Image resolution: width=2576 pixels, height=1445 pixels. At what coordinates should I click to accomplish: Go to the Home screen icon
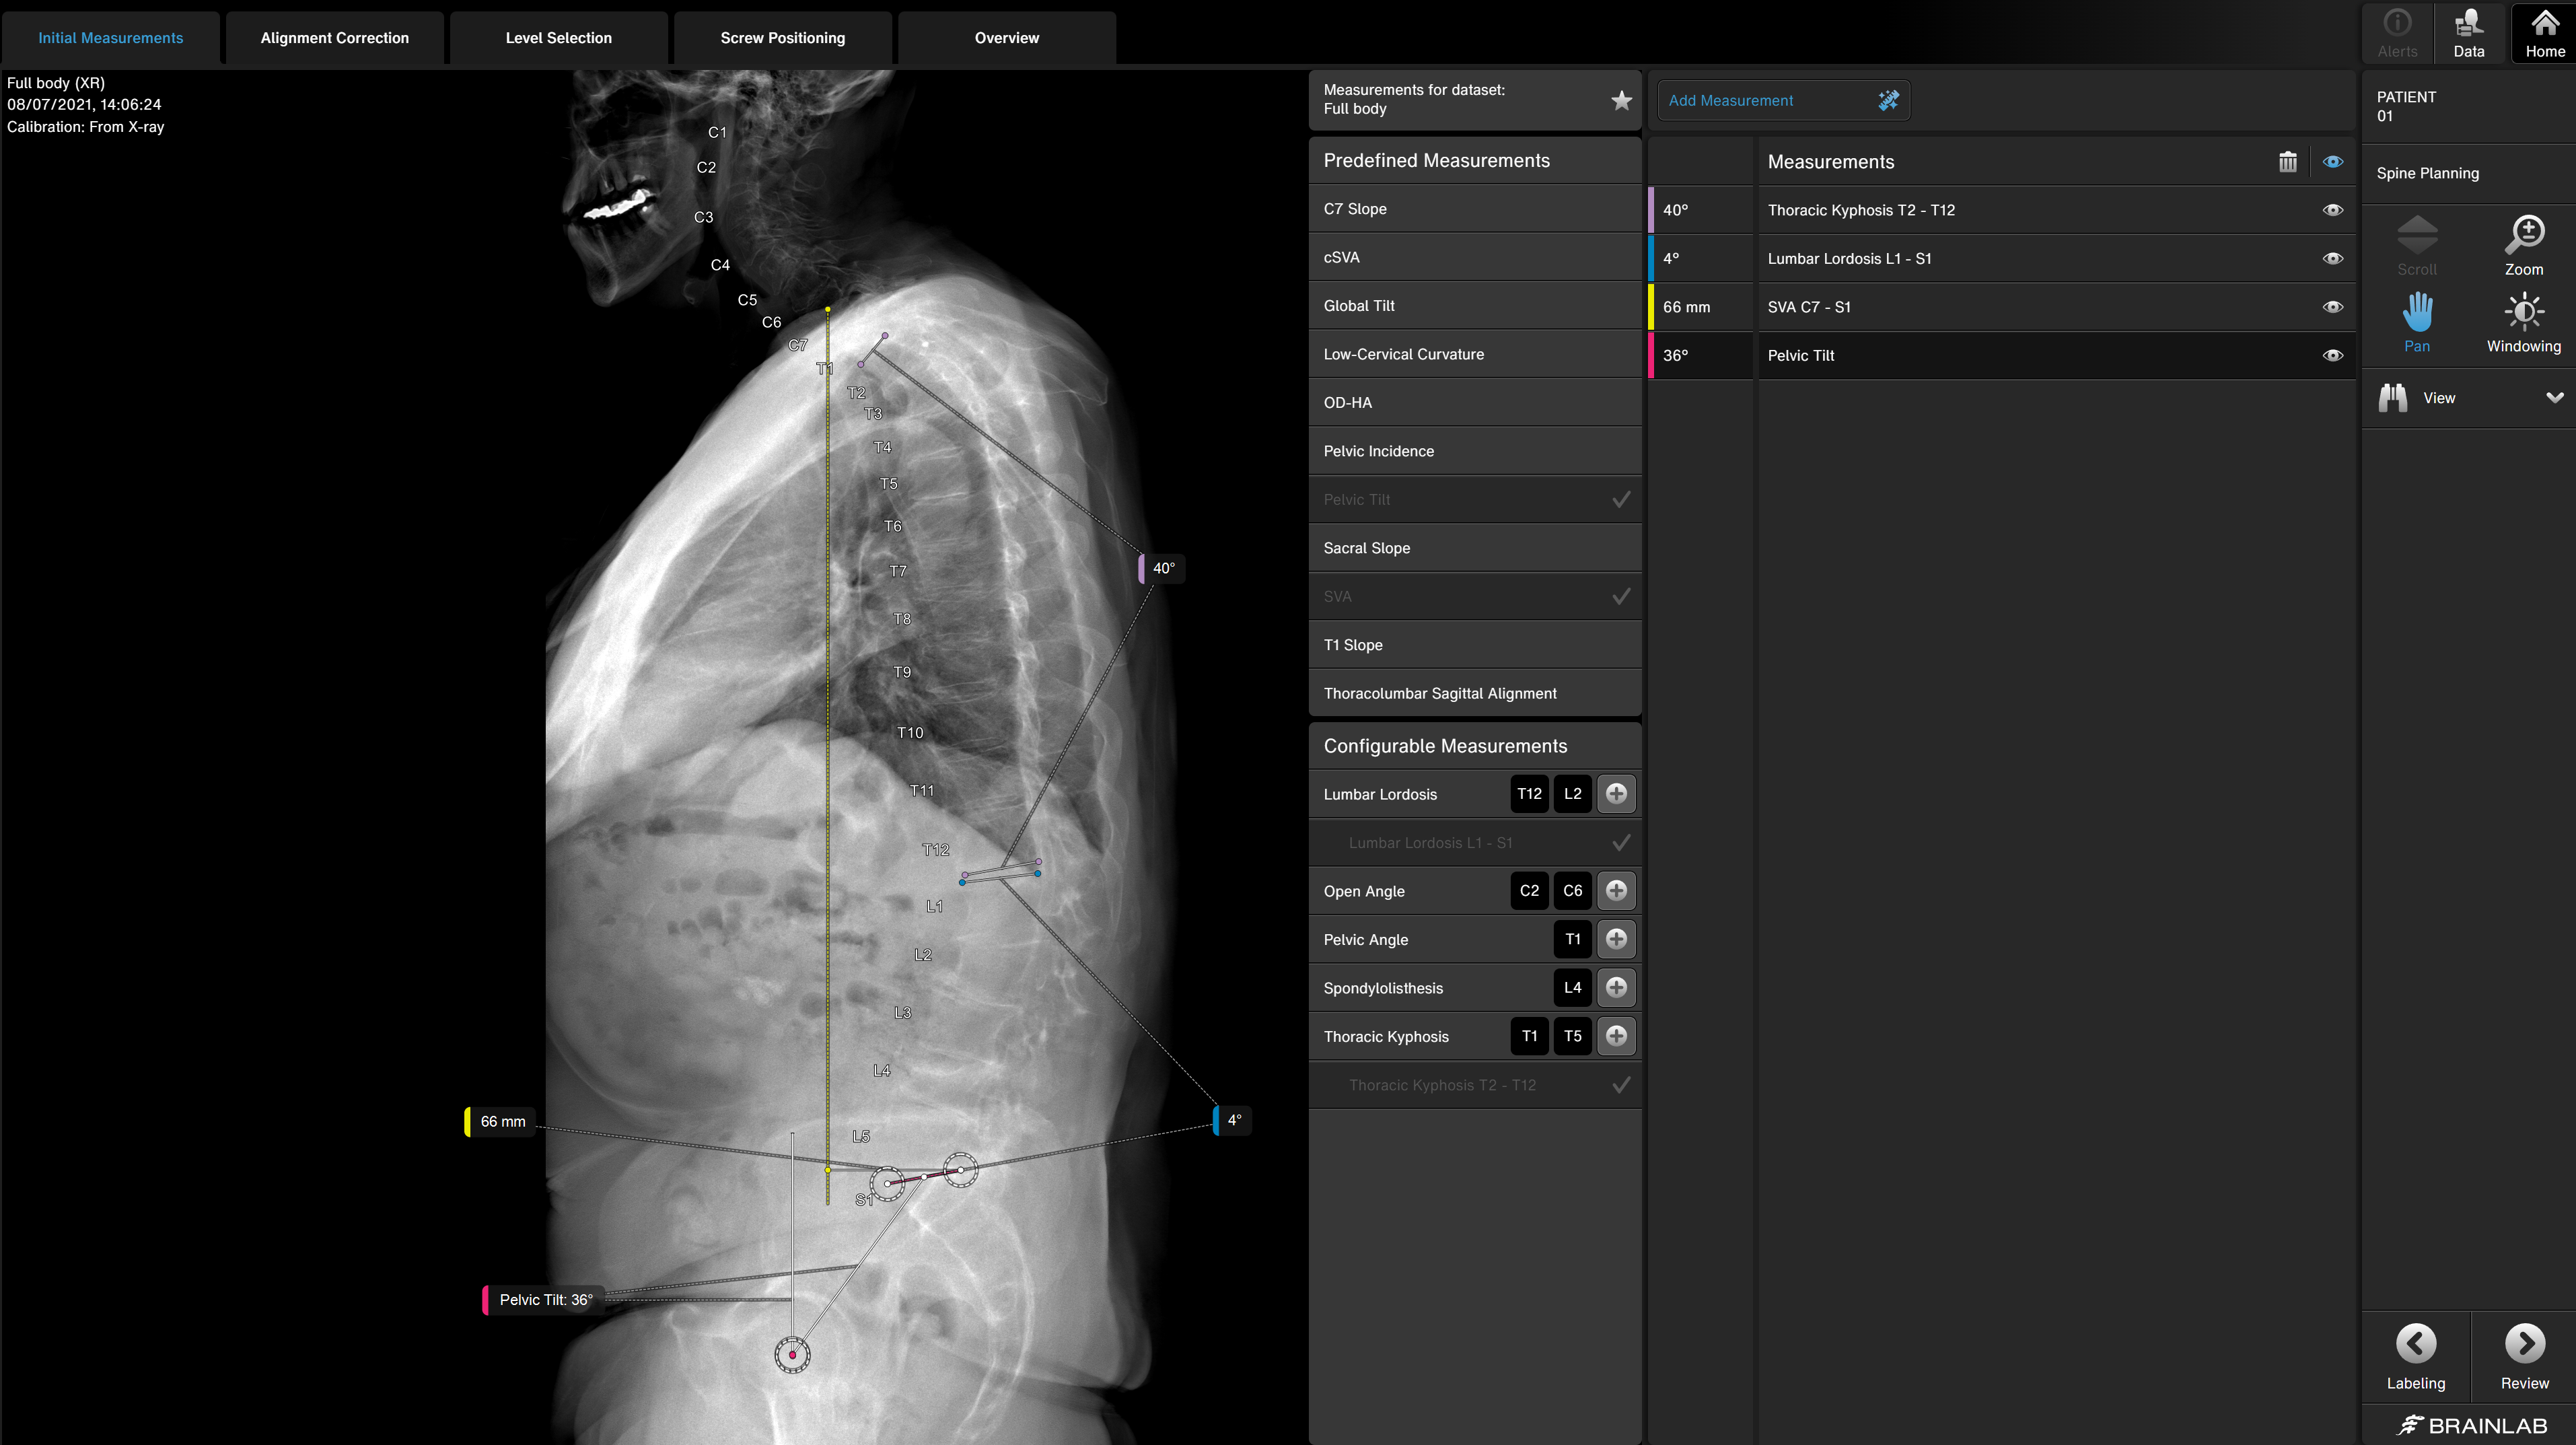tap(2544, 32)
